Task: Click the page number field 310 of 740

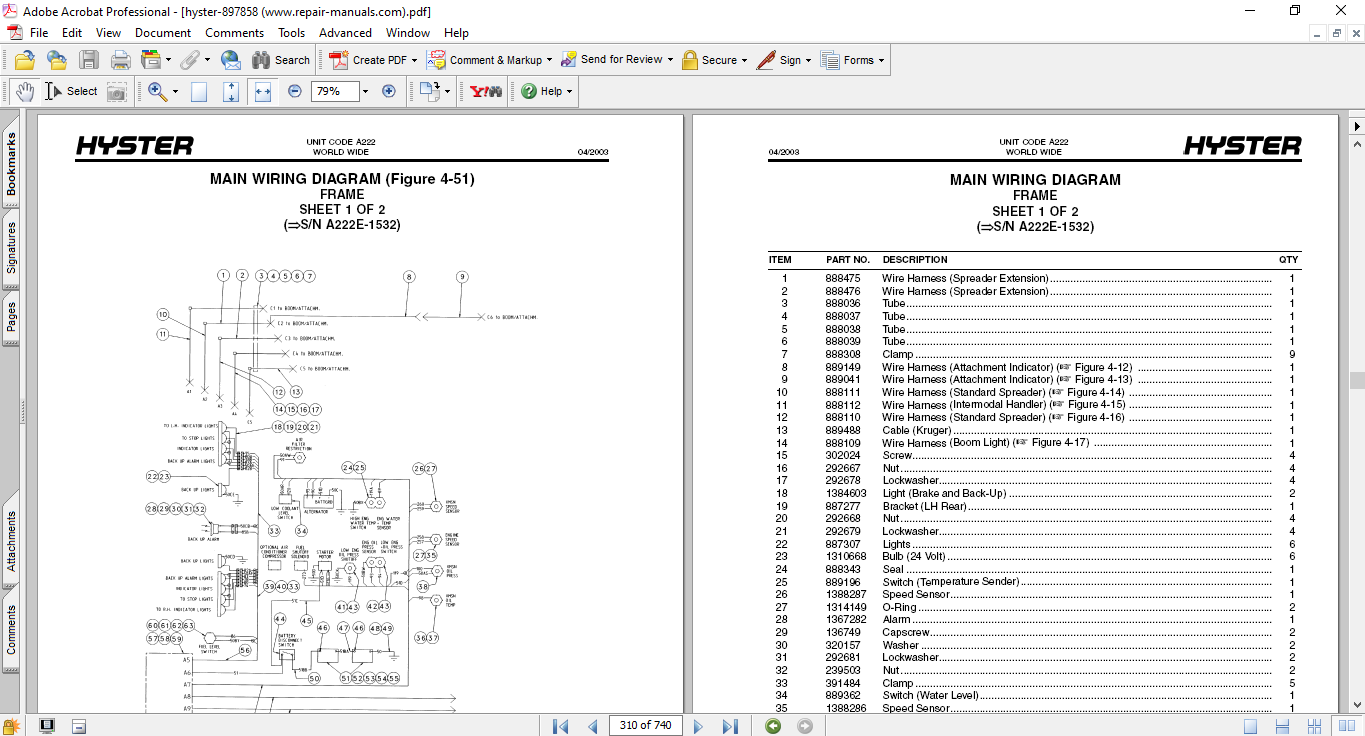Action: [644, 726]
